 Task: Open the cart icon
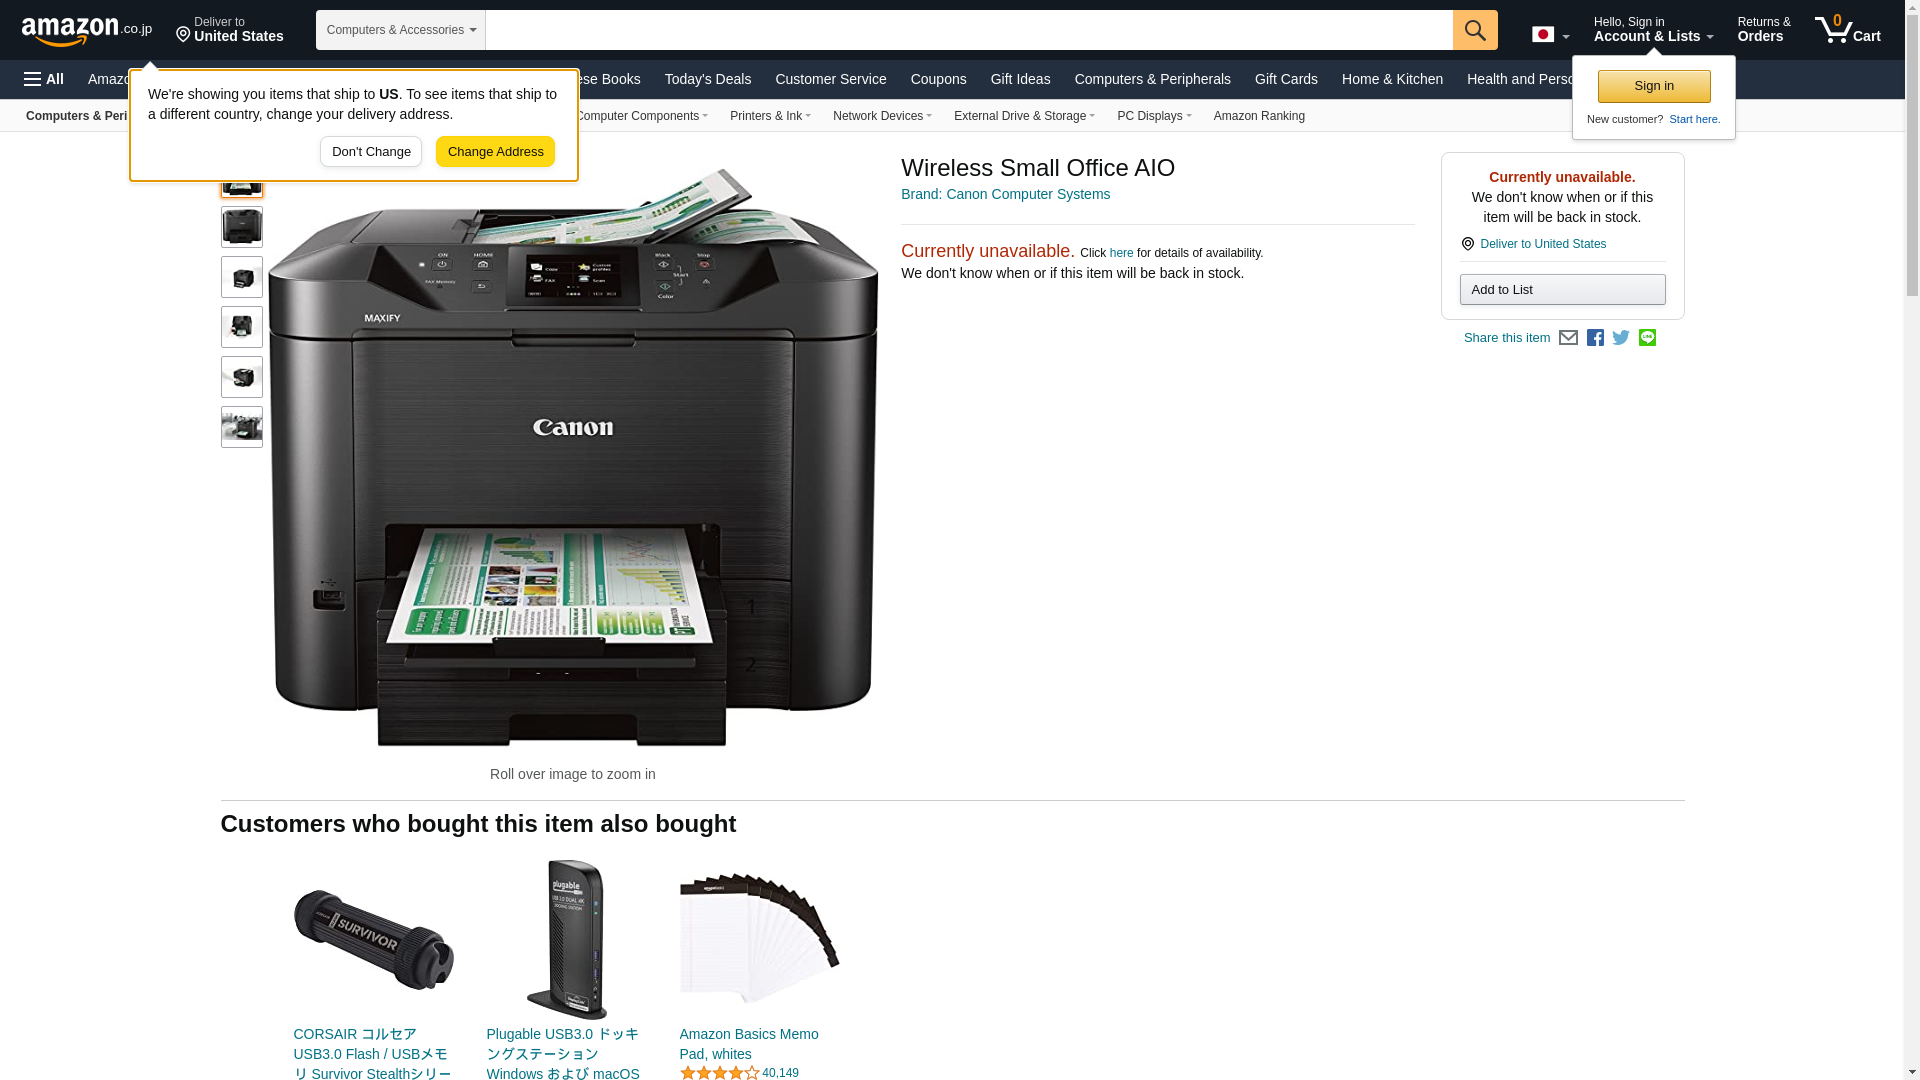[1848, 30]
